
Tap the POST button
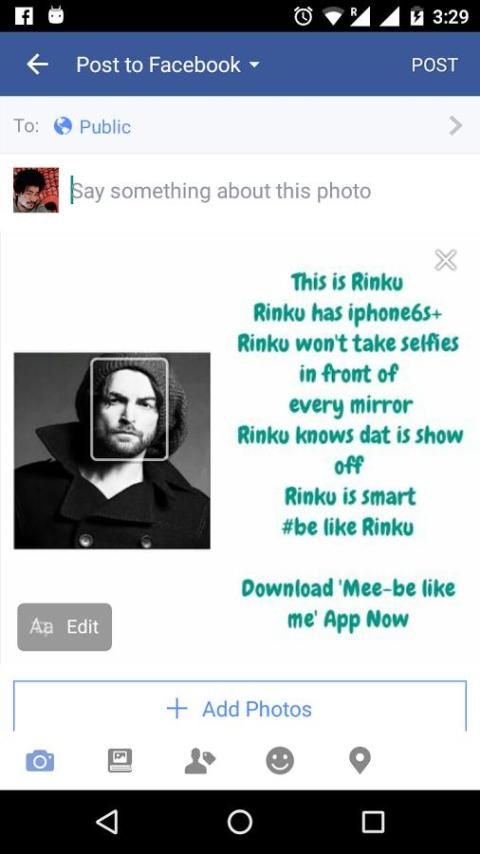[x=434, y=65]
